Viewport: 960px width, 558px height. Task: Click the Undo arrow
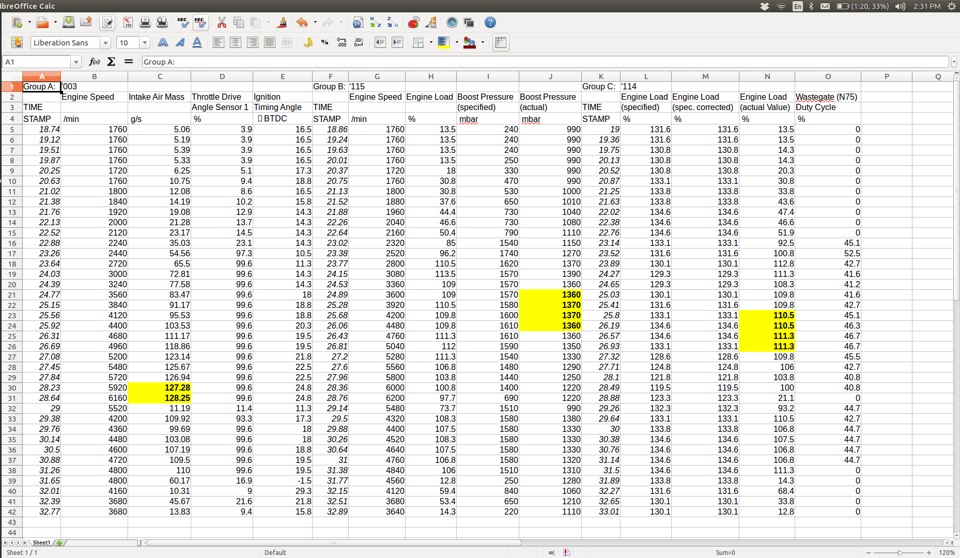pos(302,23)
